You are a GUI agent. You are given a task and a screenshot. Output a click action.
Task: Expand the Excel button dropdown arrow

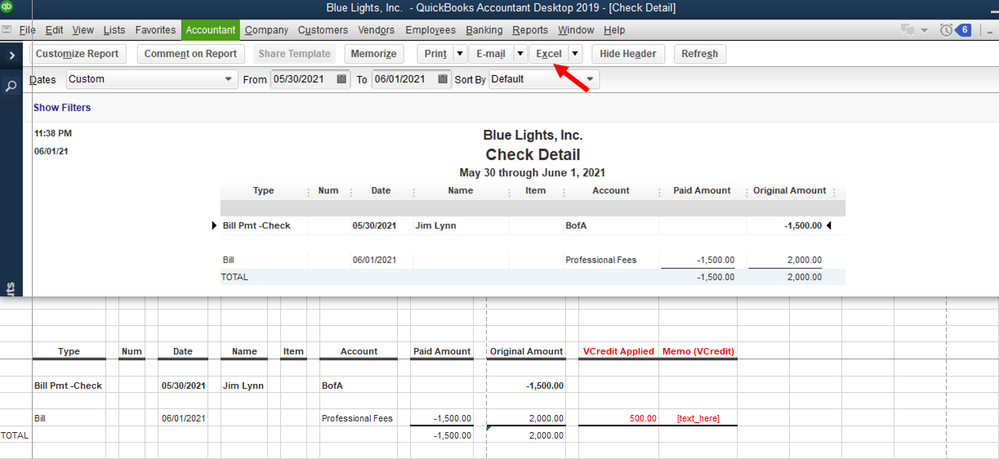click(575, 54)
